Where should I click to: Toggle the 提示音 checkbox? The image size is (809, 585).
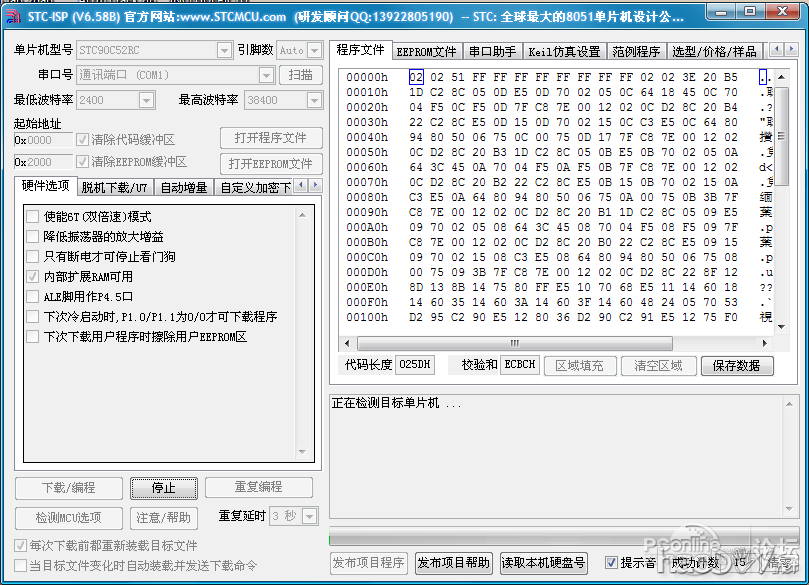[610, 563]
